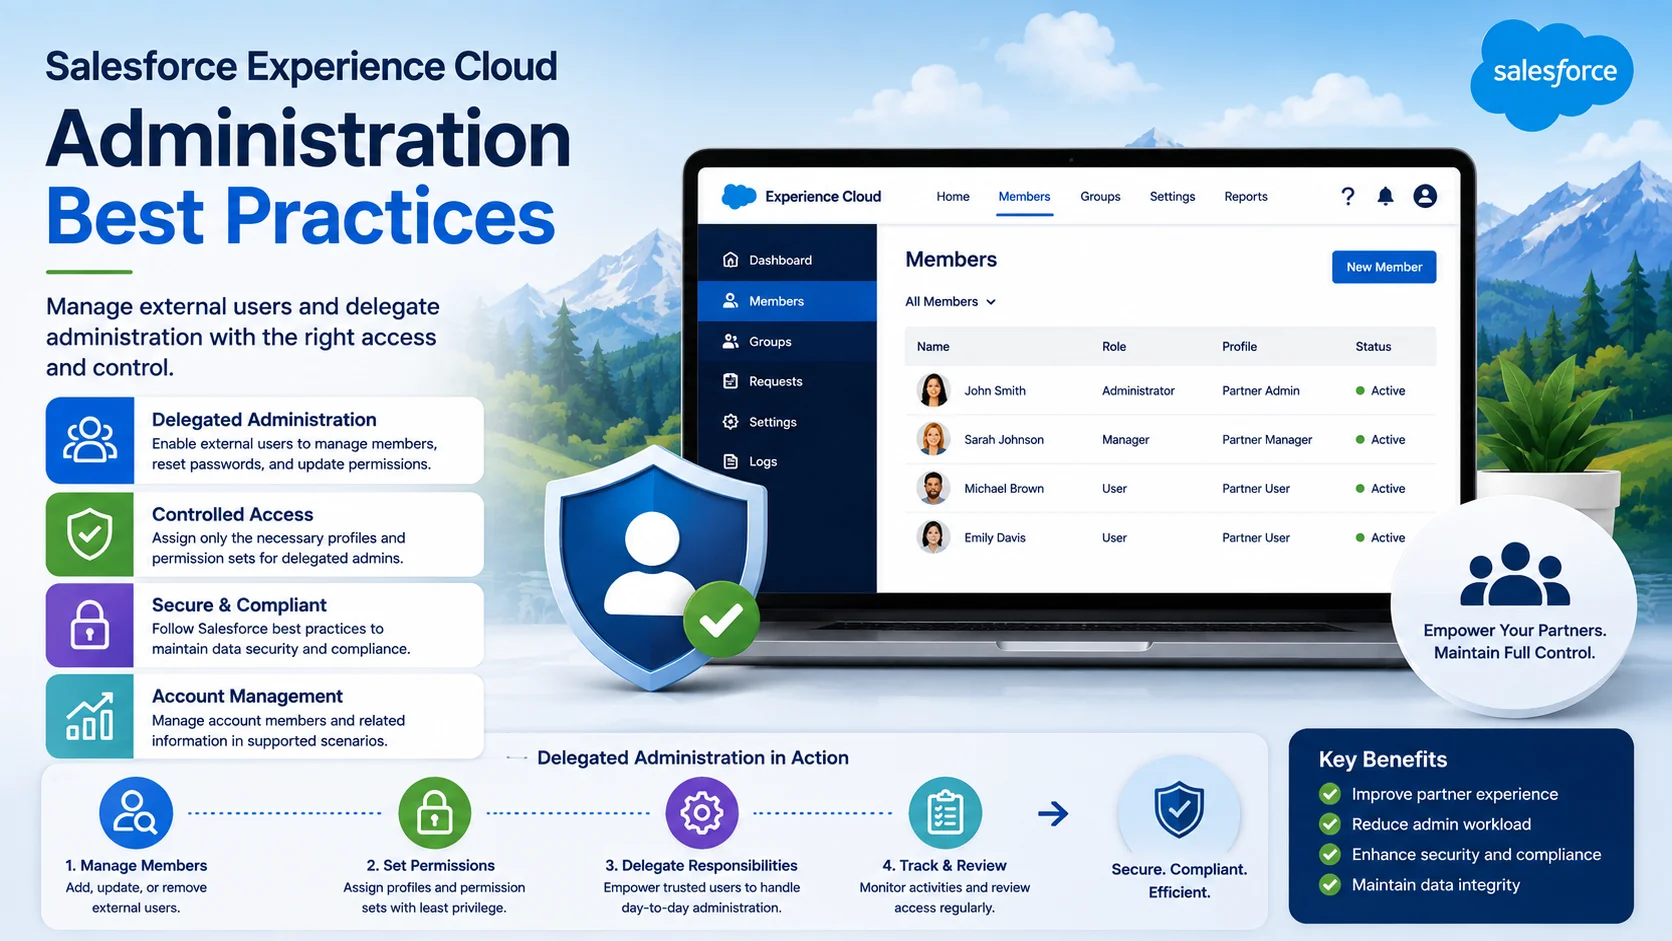This screenshot has height=941, width=1672.
Task: Click the Secure & Compliant padlock icon tile
Action: coord(90,626)
